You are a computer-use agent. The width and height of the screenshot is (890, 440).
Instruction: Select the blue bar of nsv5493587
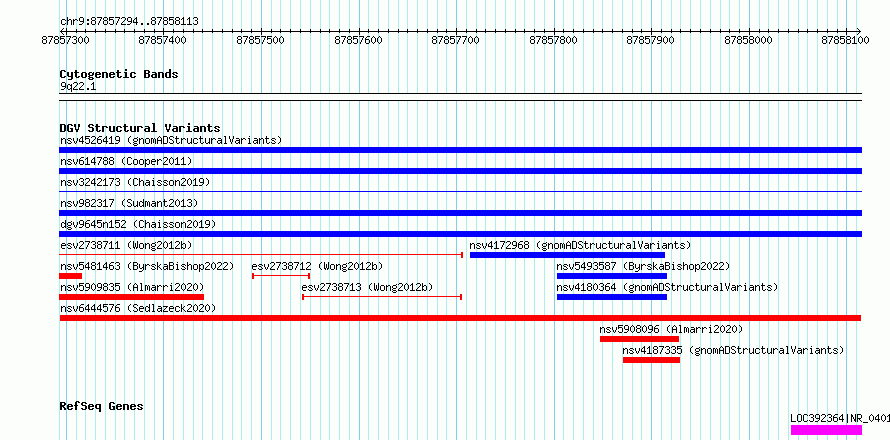612,275
